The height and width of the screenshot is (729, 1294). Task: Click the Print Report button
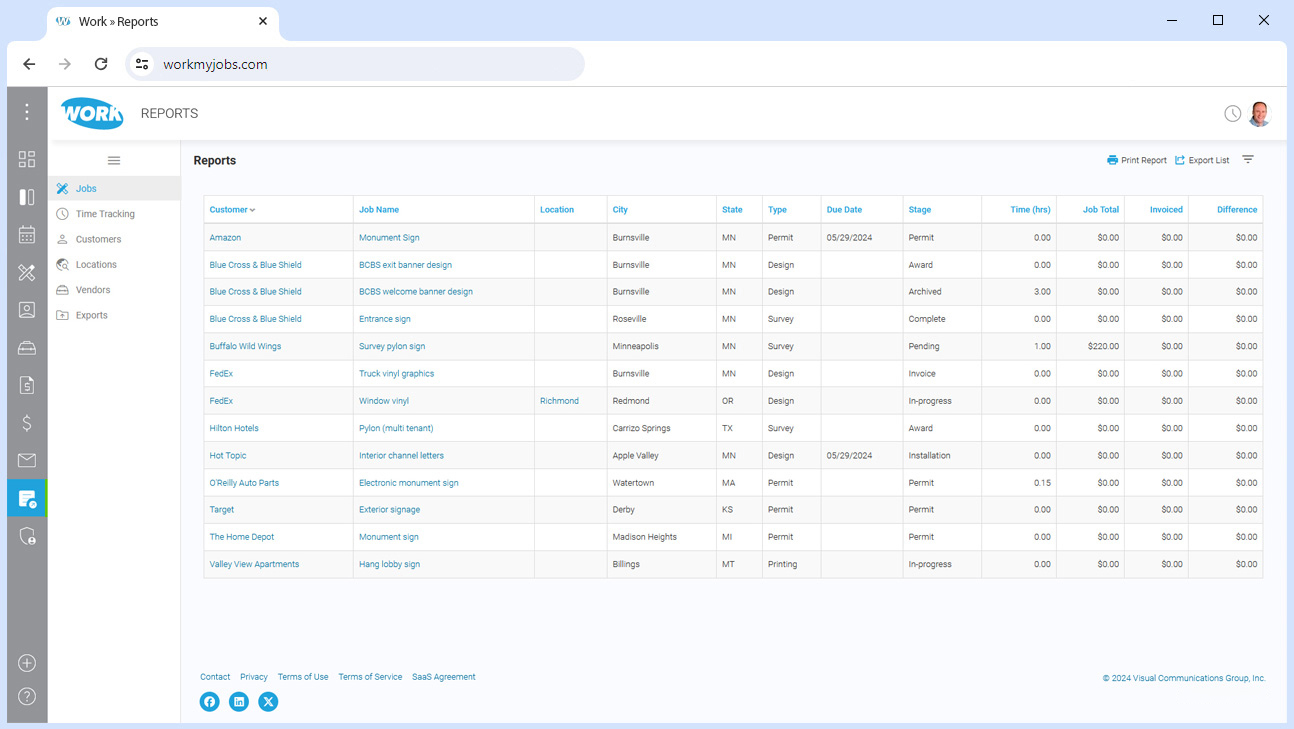[x=1137, y=160]
